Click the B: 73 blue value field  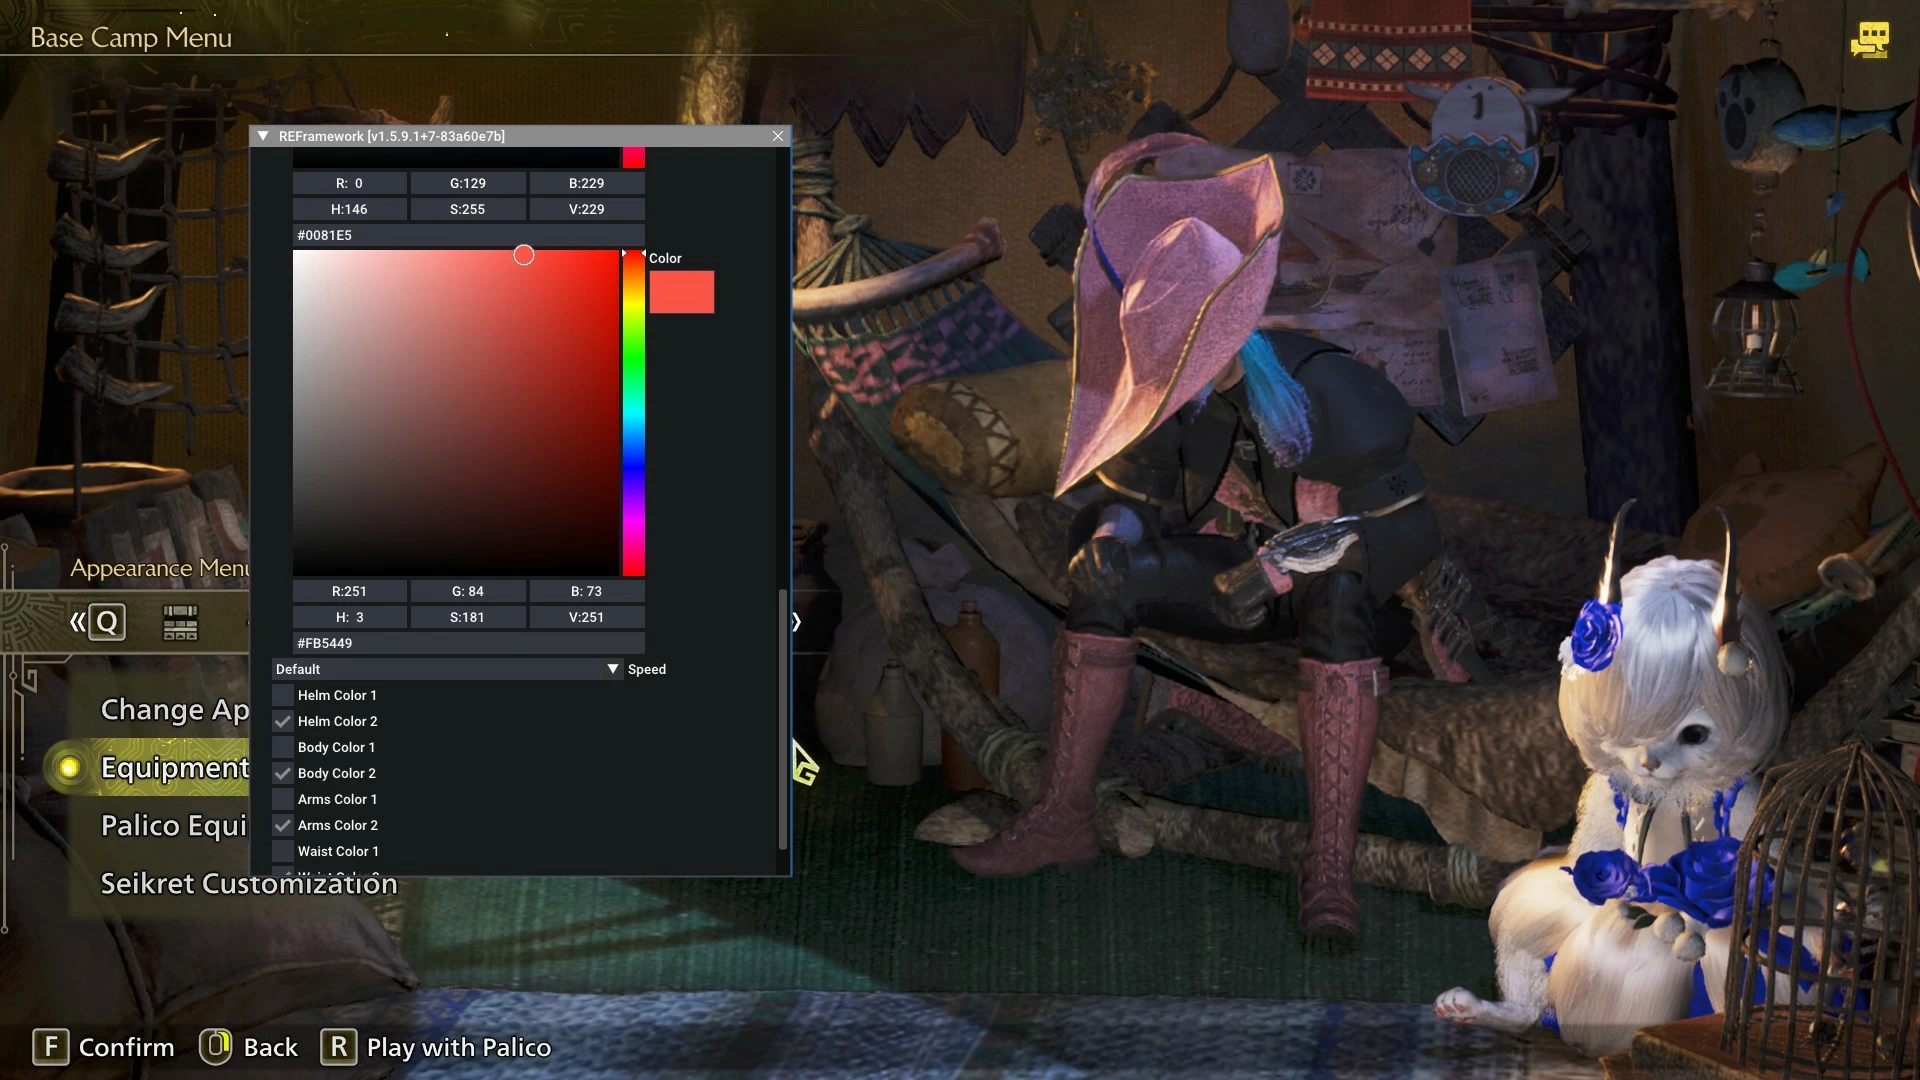[587, 591]
